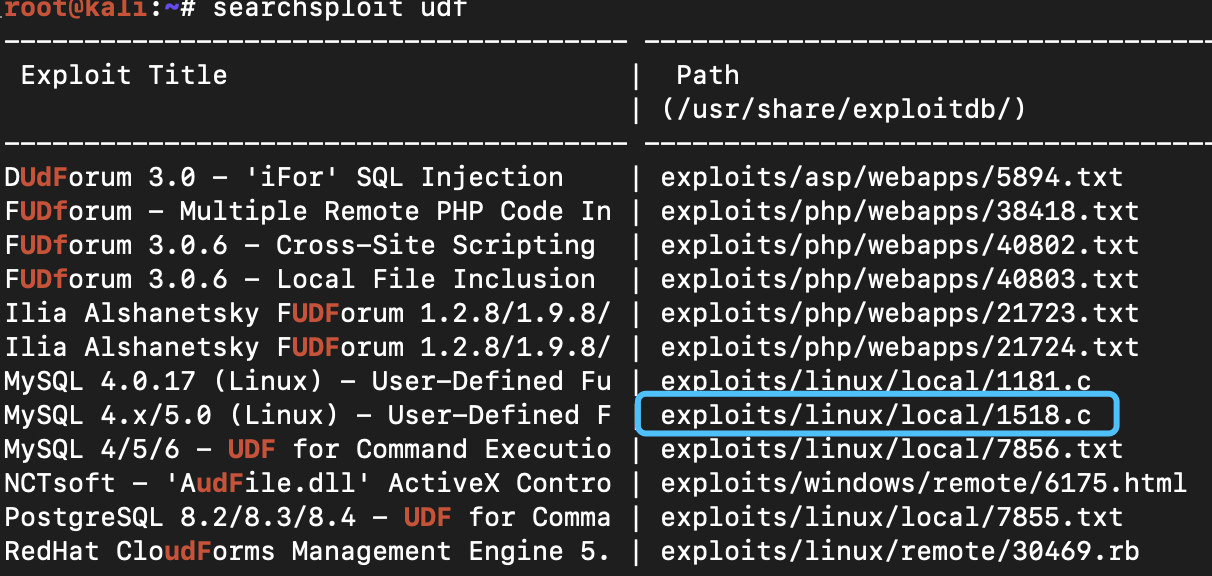Click the MySQL 4/5/6 UDF for Command Execution title
The width and height of the screenshot is (1212, 576).
coord(308,449)
